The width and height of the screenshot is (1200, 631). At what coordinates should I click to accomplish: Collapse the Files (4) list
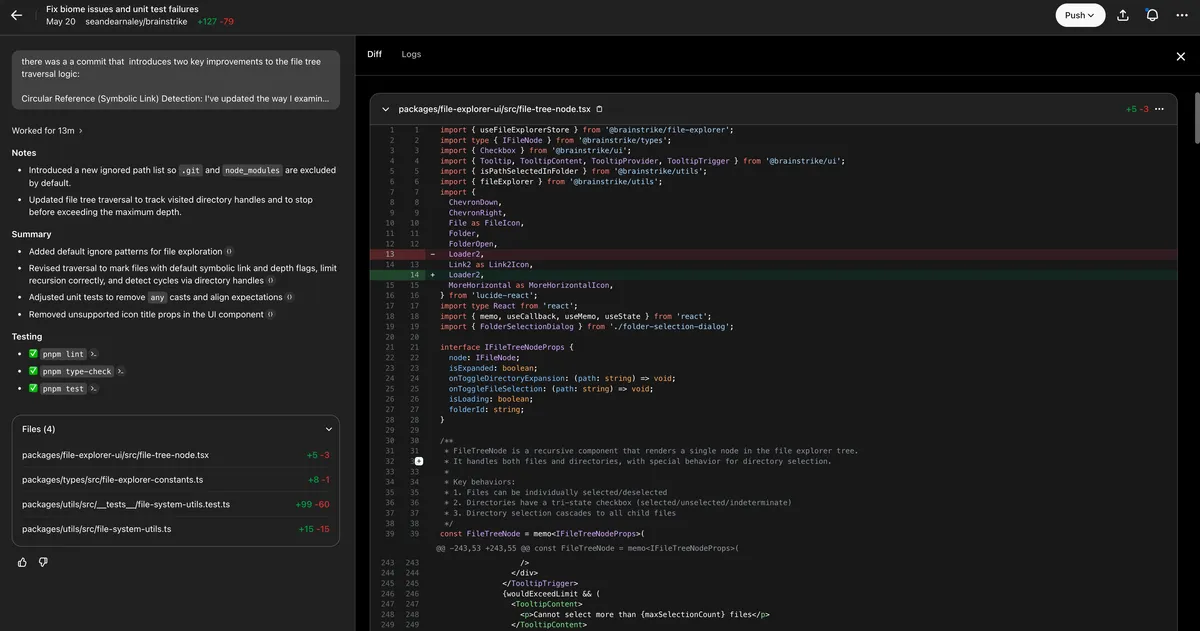pos(328,429)
